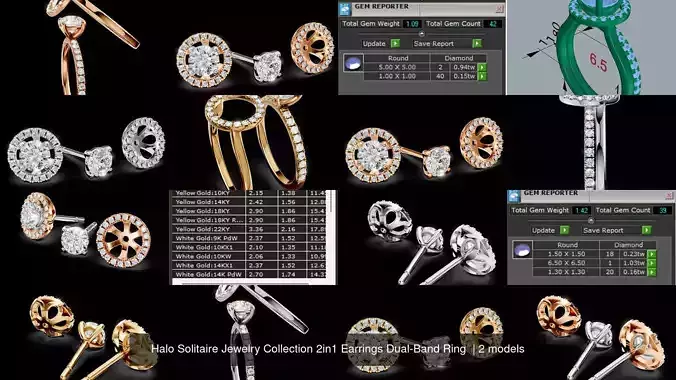
Task: Select the round gem preview icon in the 42-gem panel
Action: click(x=353, y=63)
